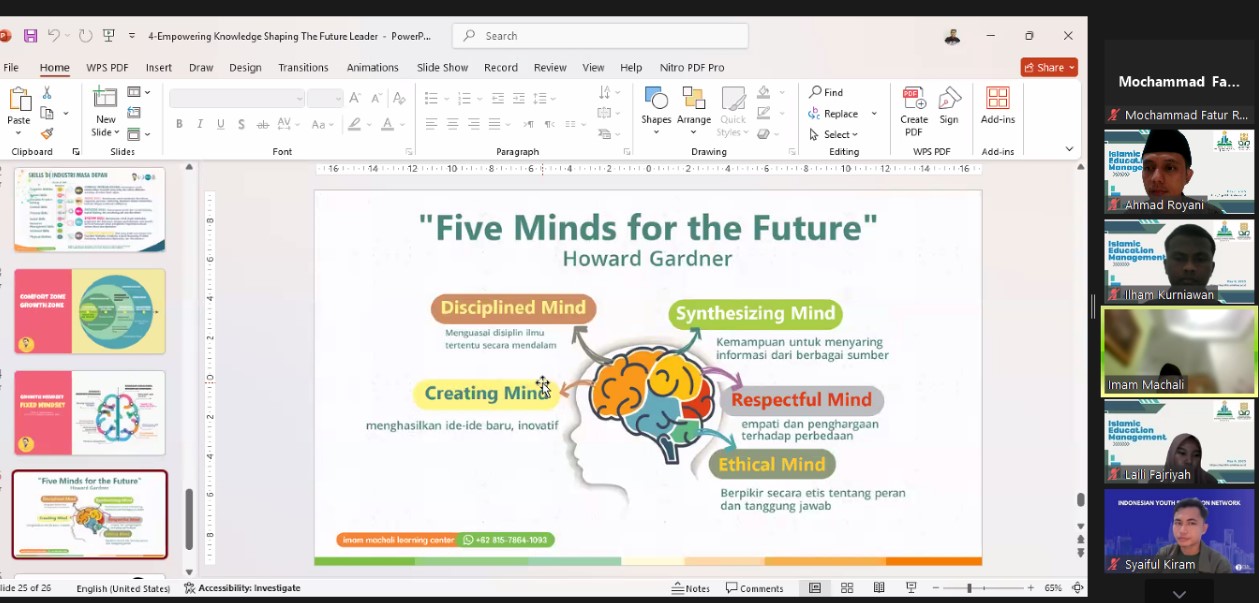Open the Nitro PDF Pro tab
Screen dimensions: 1259x603
[692, 67]
